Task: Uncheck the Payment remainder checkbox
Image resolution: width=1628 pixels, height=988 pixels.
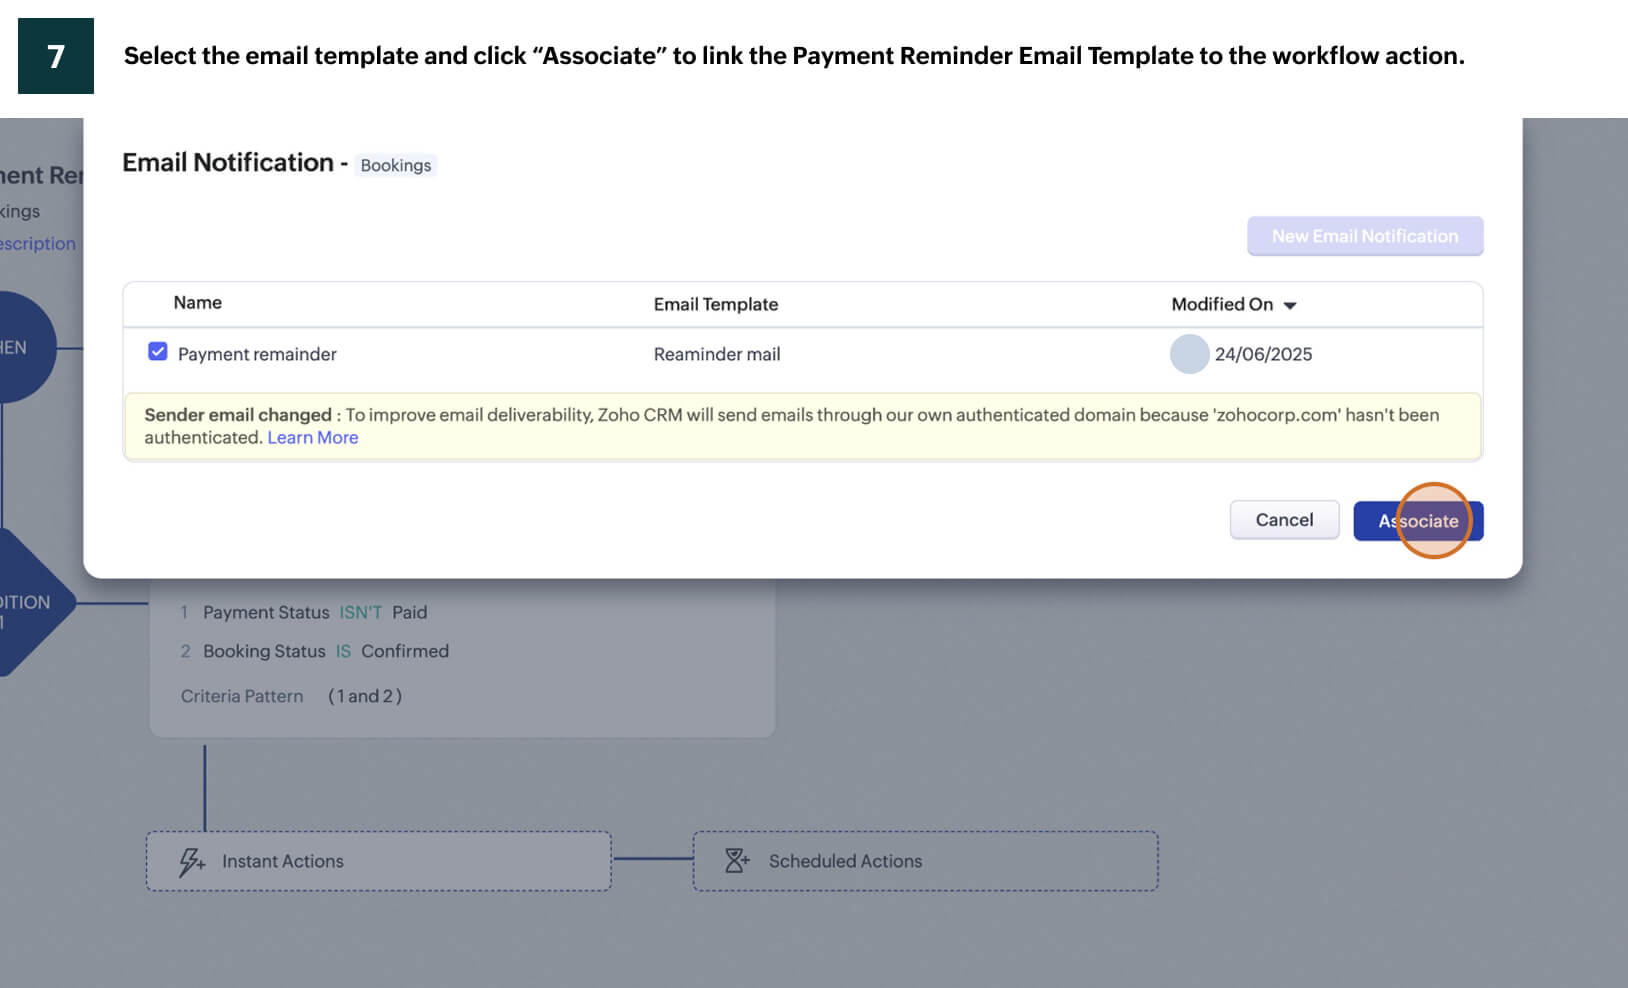Action: pyautogui.click(x=158, y=352)
